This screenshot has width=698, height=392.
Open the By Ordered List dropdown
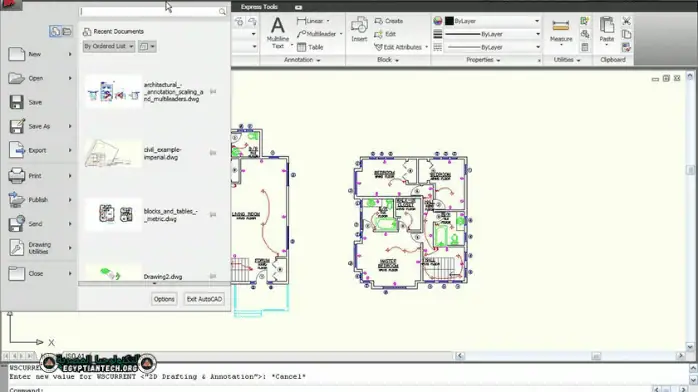(x=108, y=46)
